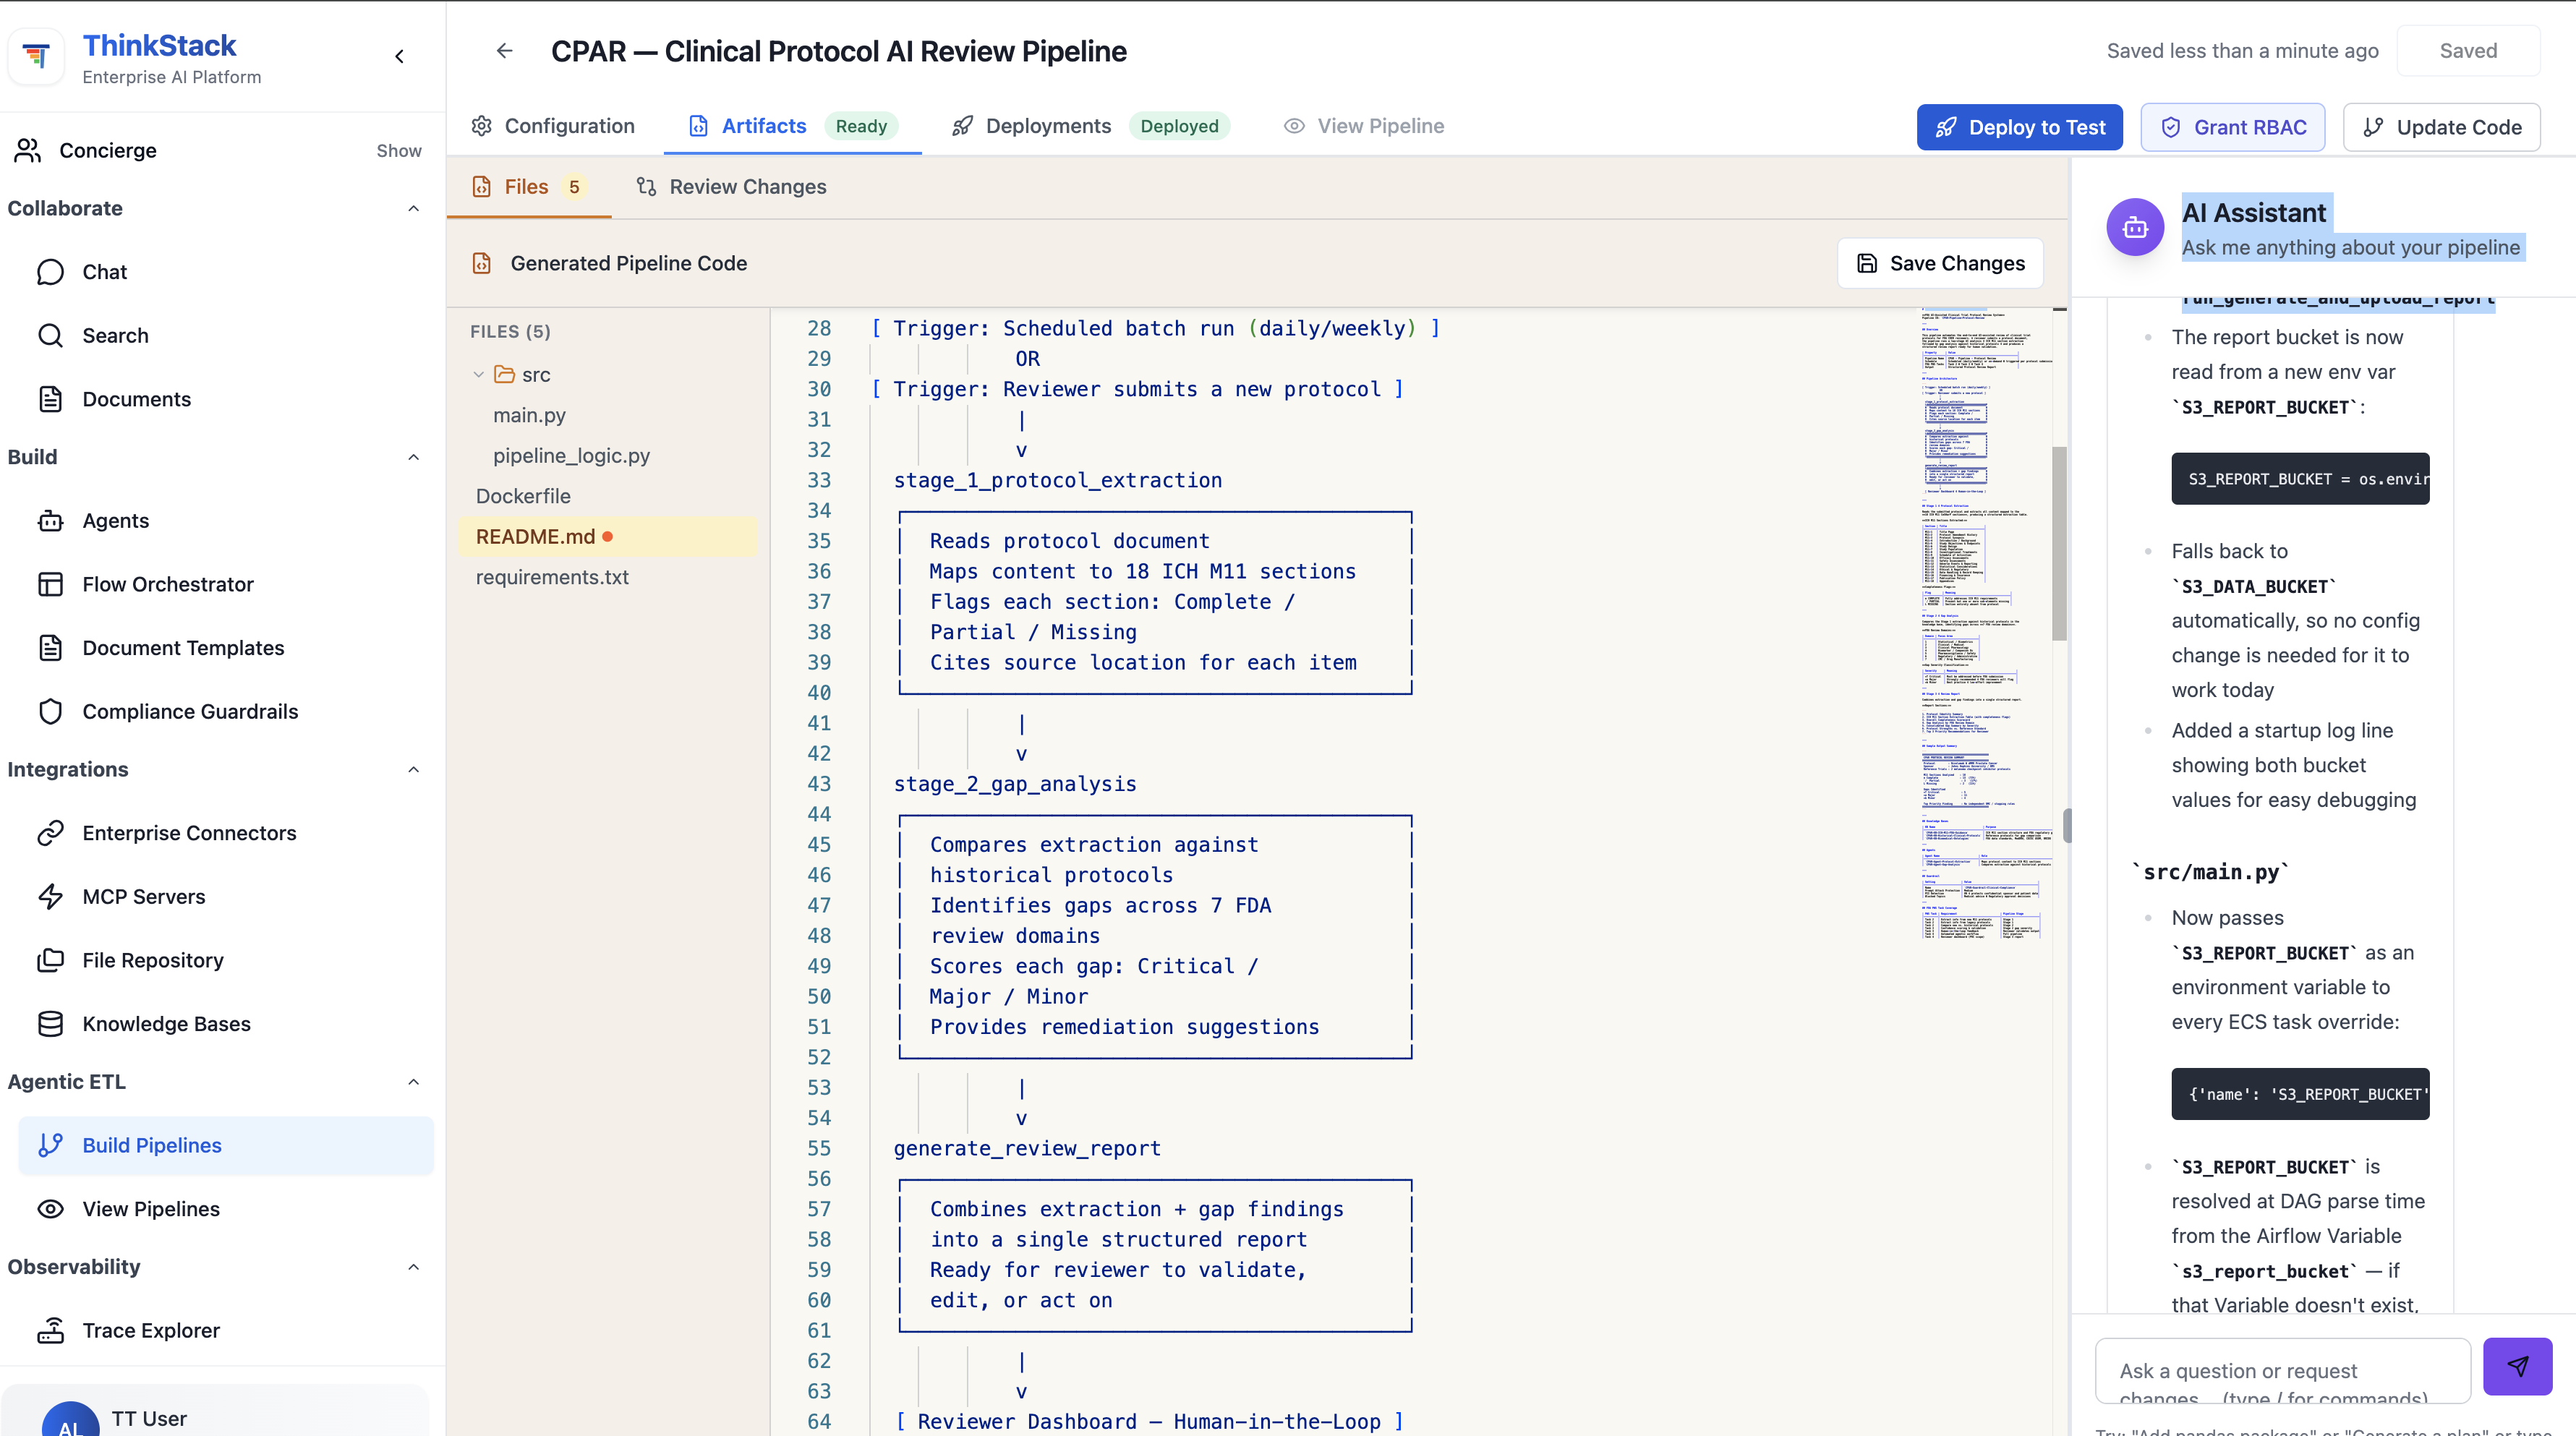Open the View Pipeline tab

[x=1364, y=126]
